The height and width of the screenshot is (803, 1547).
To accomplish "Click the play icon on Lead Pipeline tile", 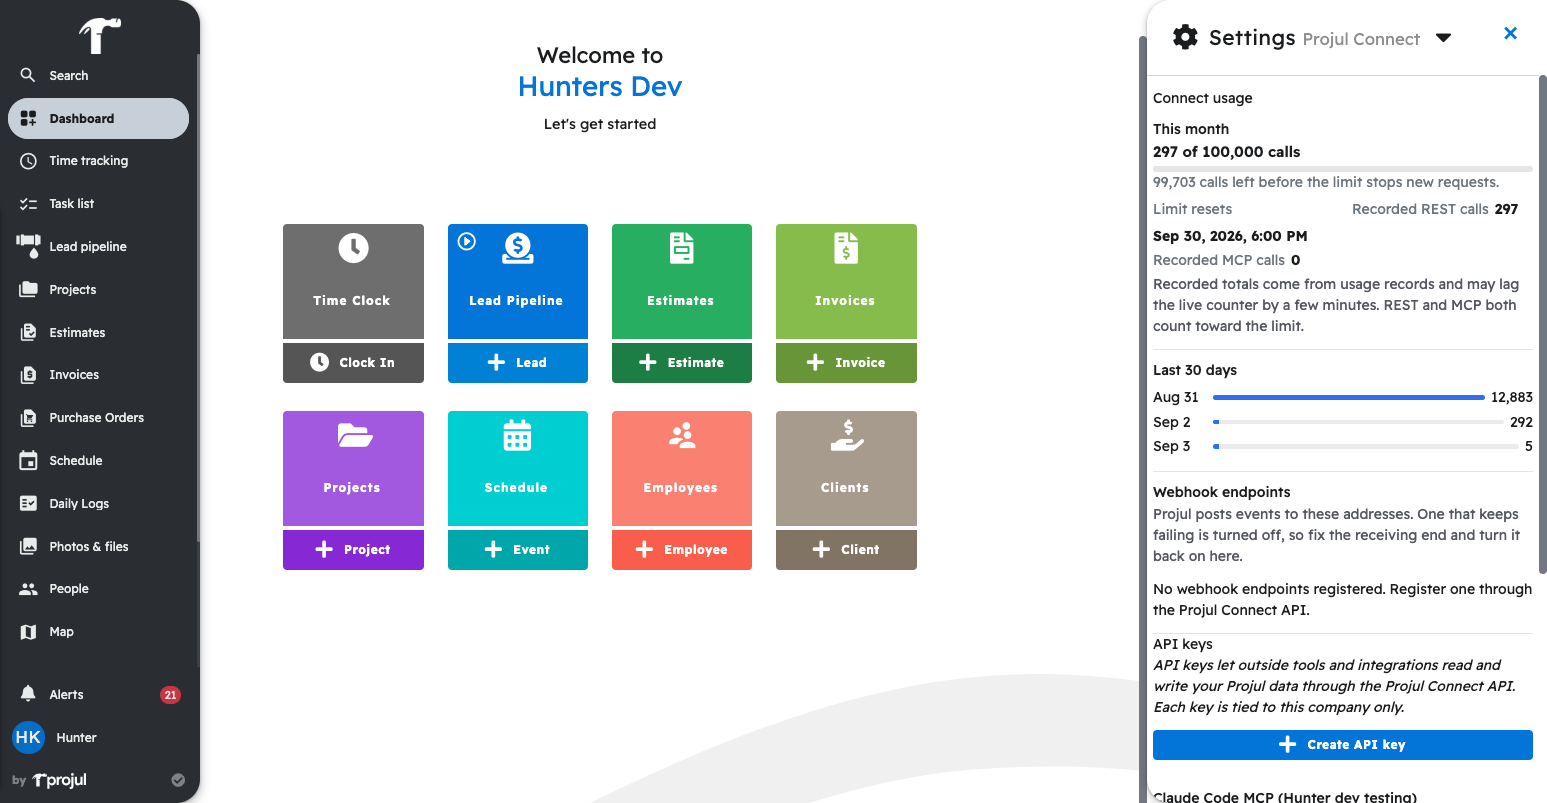I will pyautogui.click(x=467, y=241).
